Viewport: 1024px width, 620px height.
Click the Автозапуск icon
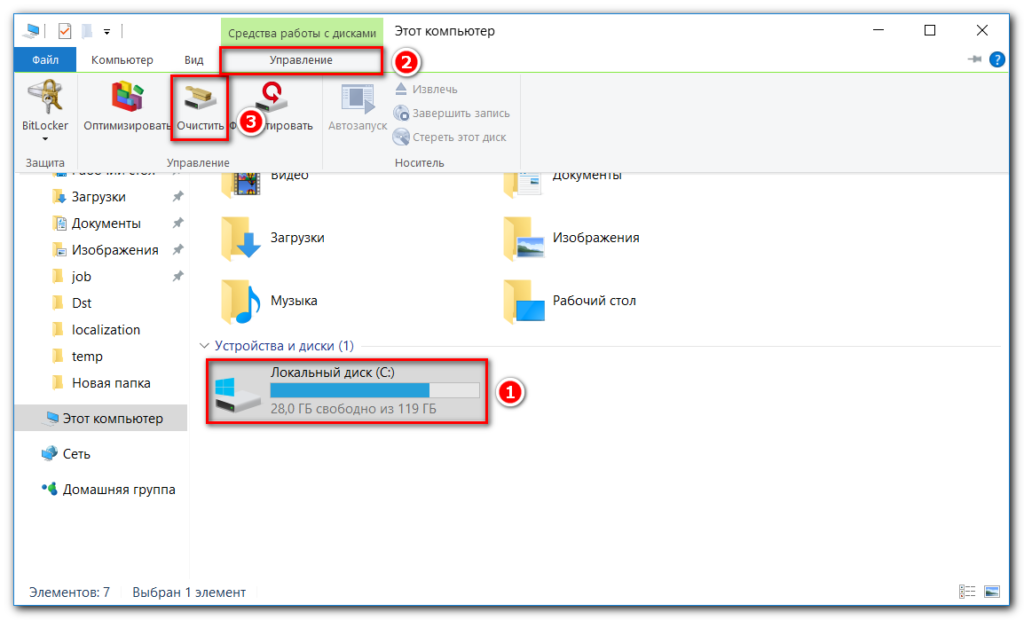357,100
